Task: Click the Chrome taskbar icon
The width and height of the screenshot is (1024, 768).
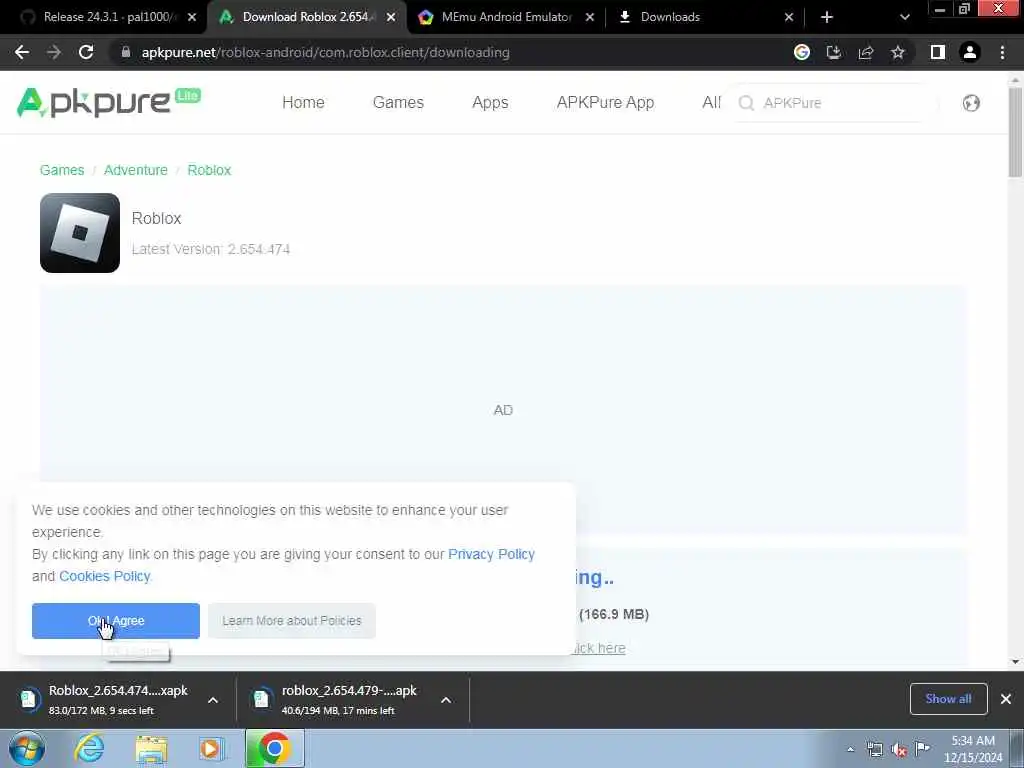Action: point(274,748)
